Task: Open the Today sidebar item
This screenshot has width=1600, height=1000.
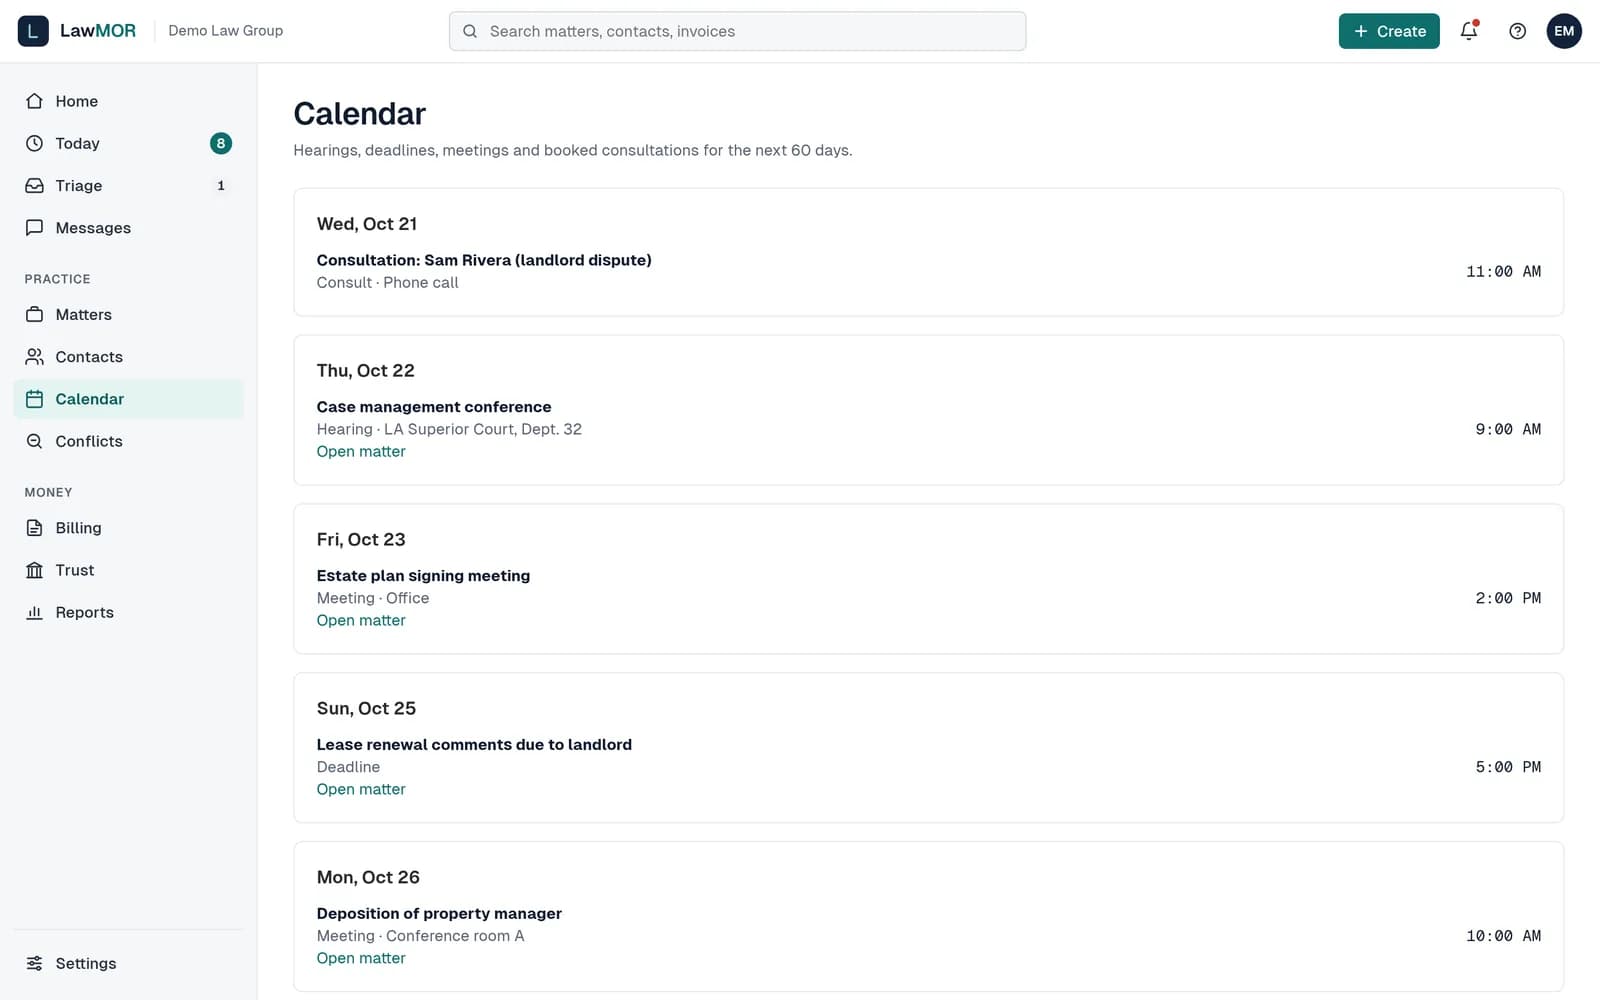Action: click(128, 143)
